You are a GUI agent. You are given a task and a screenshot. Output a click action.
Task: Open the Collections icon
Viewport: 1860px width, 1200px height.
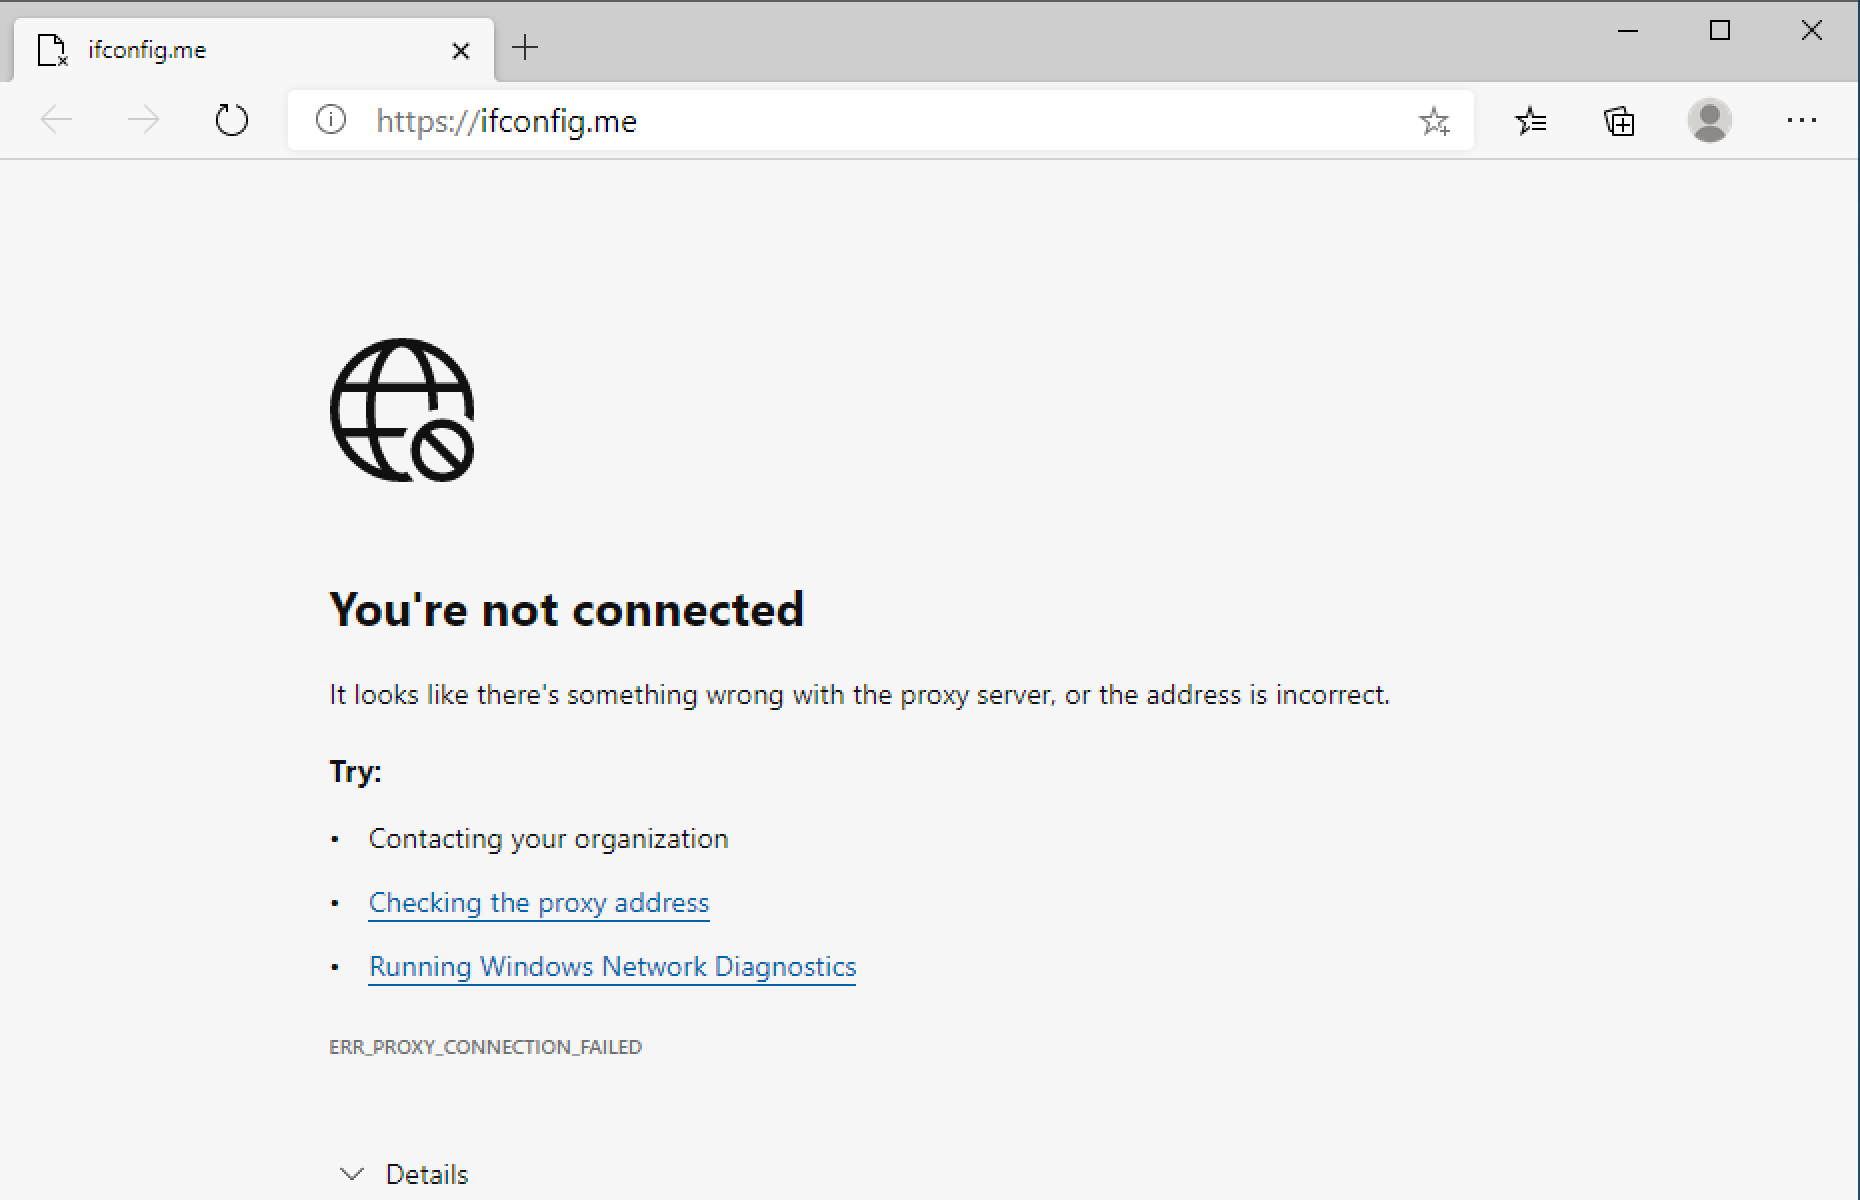point(1619,121)
